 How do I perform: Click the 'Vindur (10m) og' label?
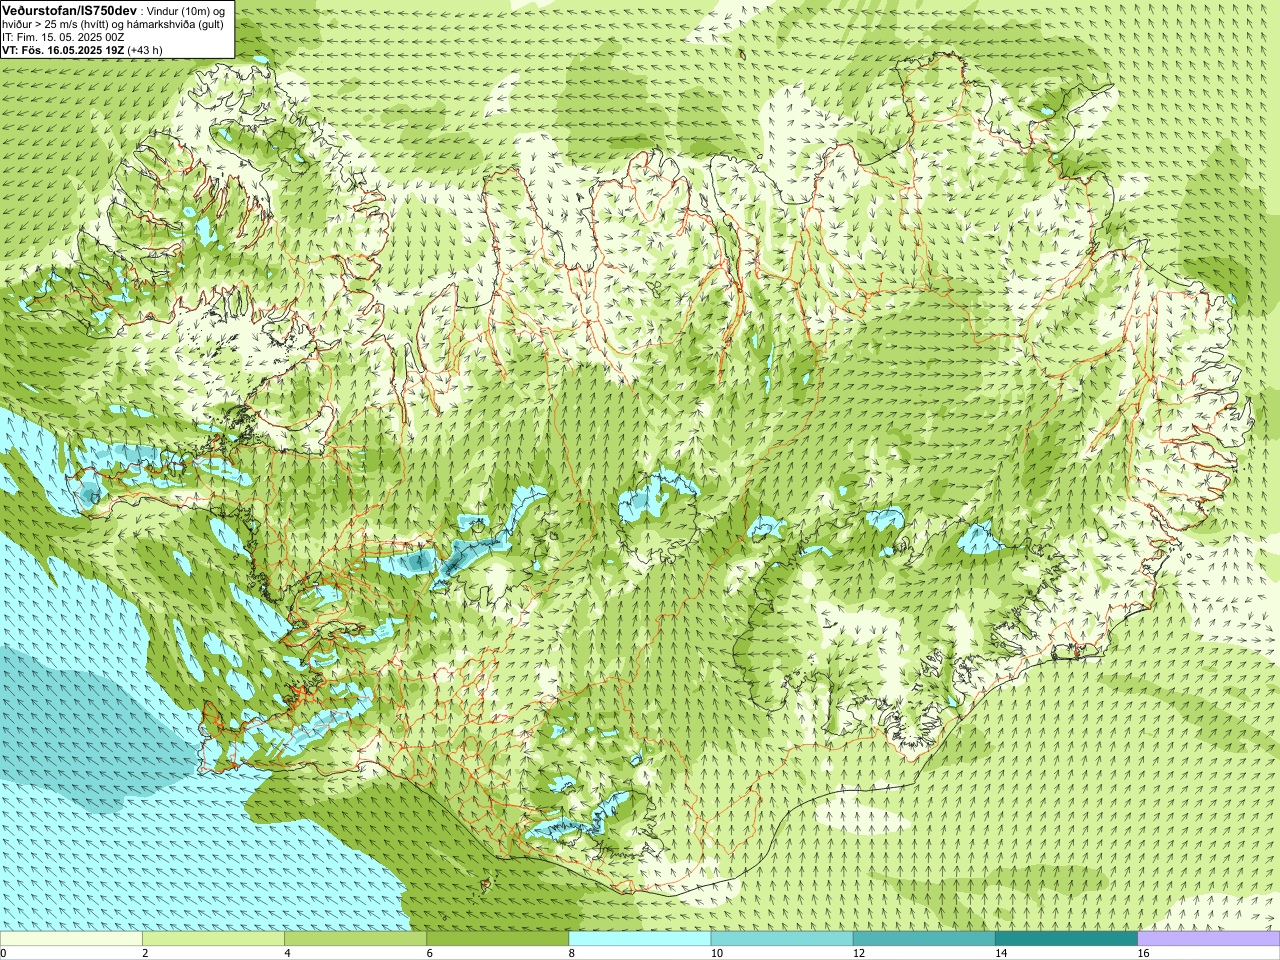[187, 10]
